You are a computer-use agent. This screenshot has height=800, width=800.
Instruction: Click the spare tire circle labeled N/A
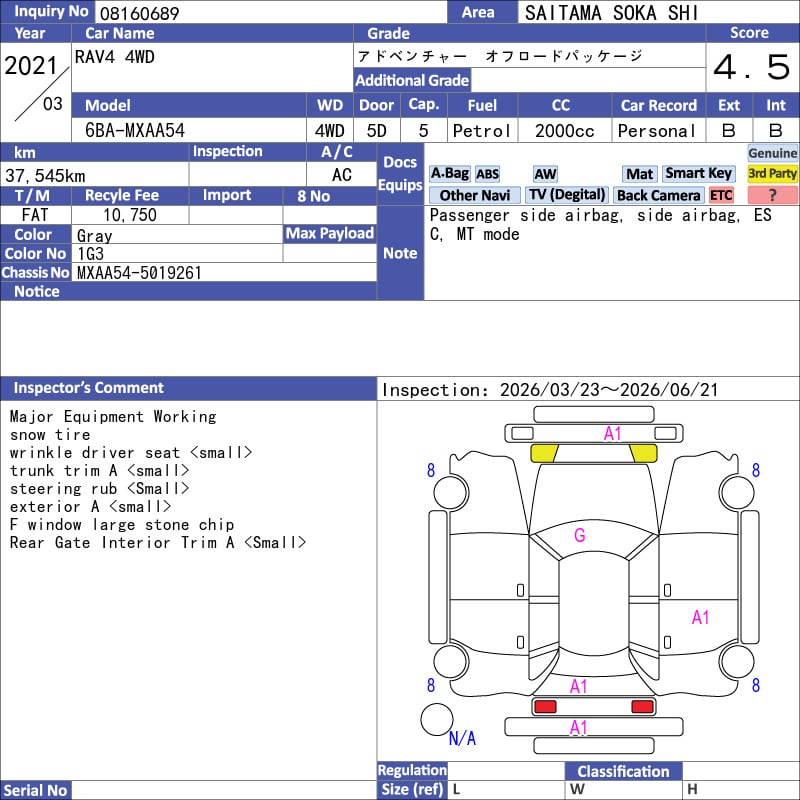[x=437, y=719]
